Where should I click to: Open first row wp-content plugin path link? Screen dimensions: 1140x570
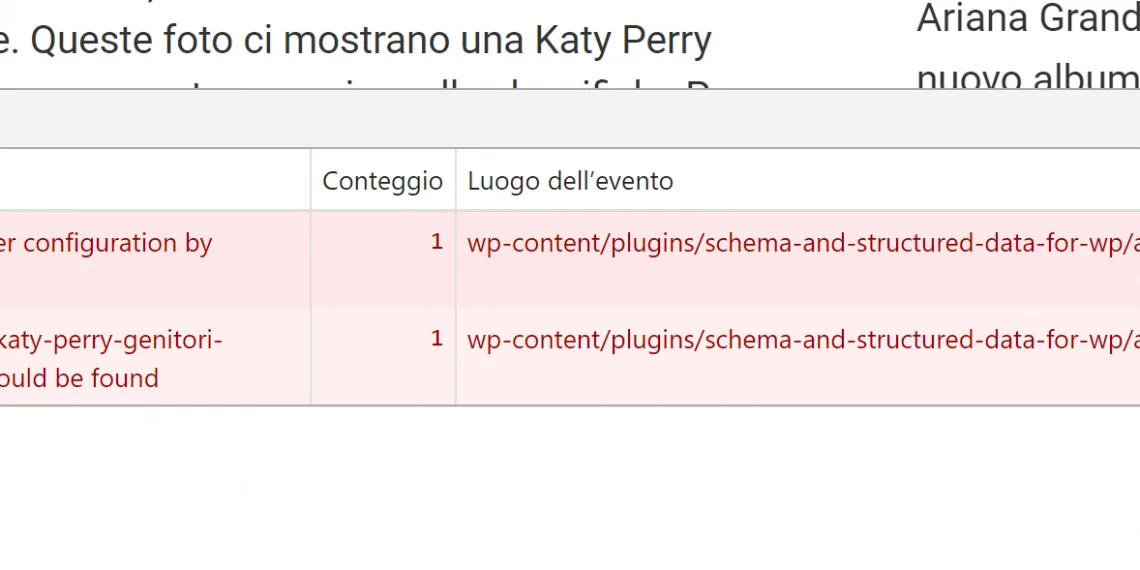pyautogui.click(x=802, y=243)
